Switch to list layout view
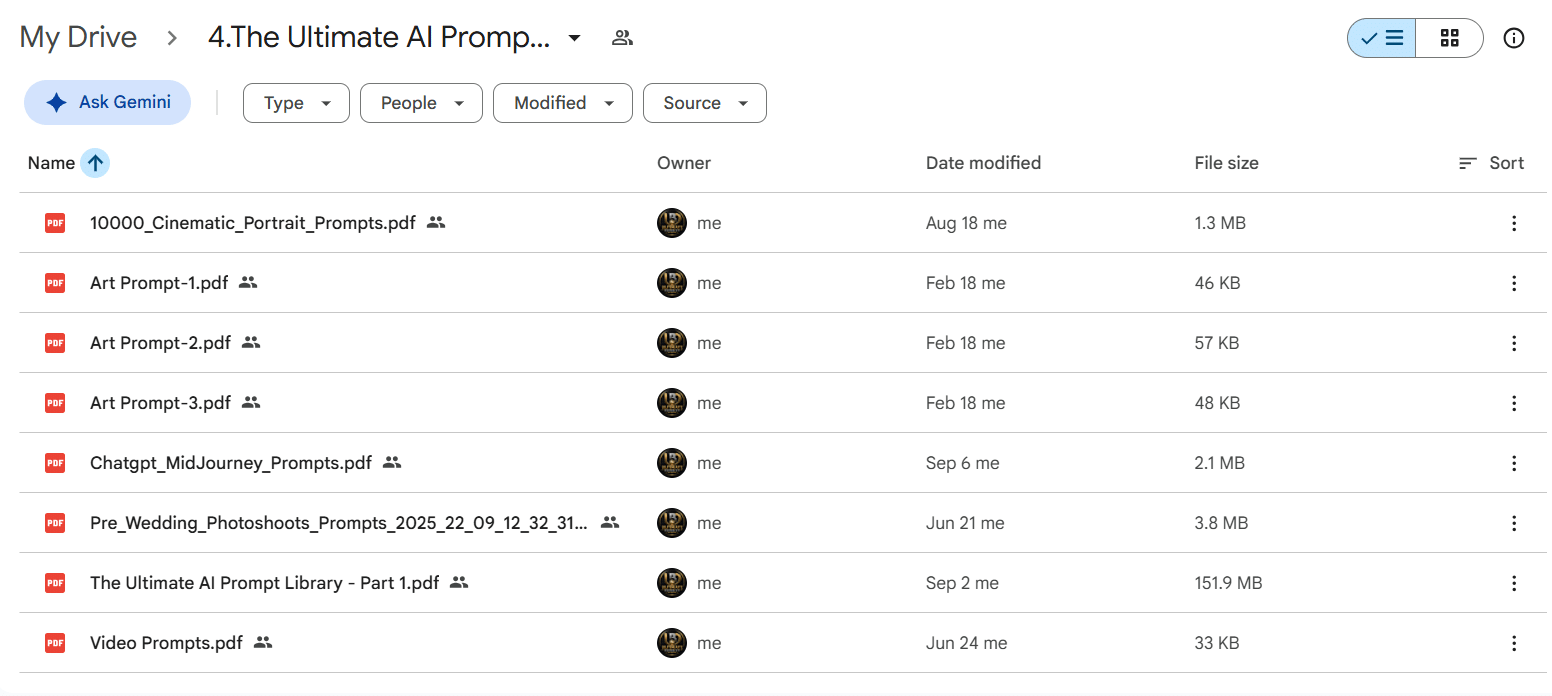Screen dimensions: 1552x696 point(1382,38)
